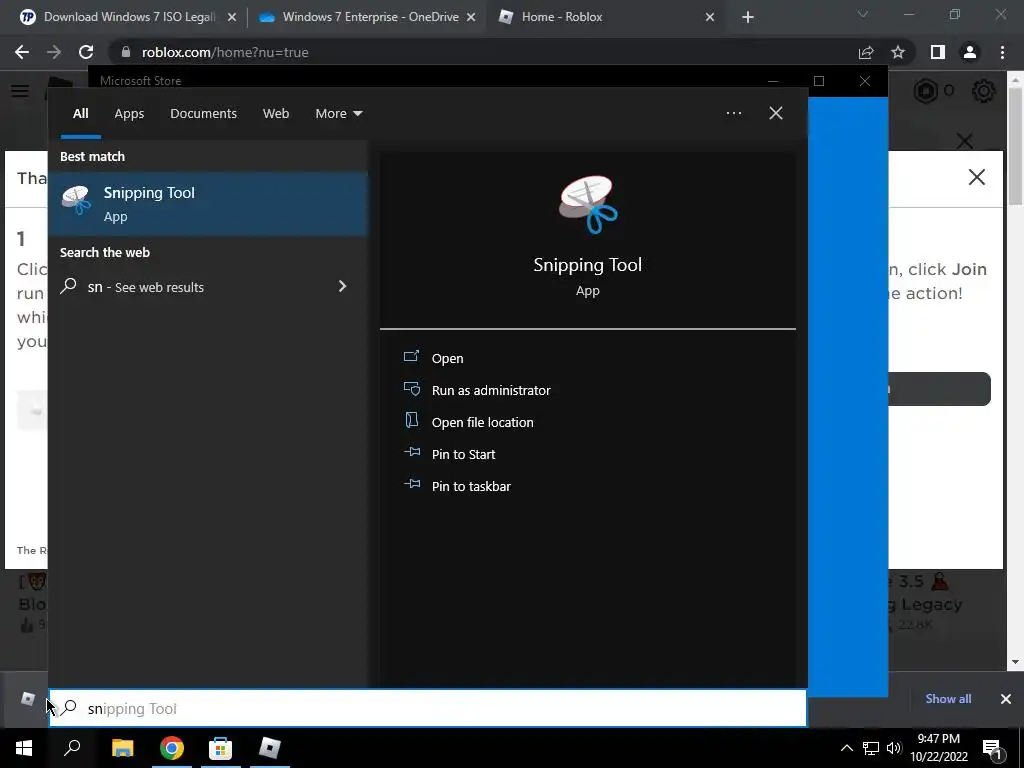Switch to the Web search tab

pos(276,113)
